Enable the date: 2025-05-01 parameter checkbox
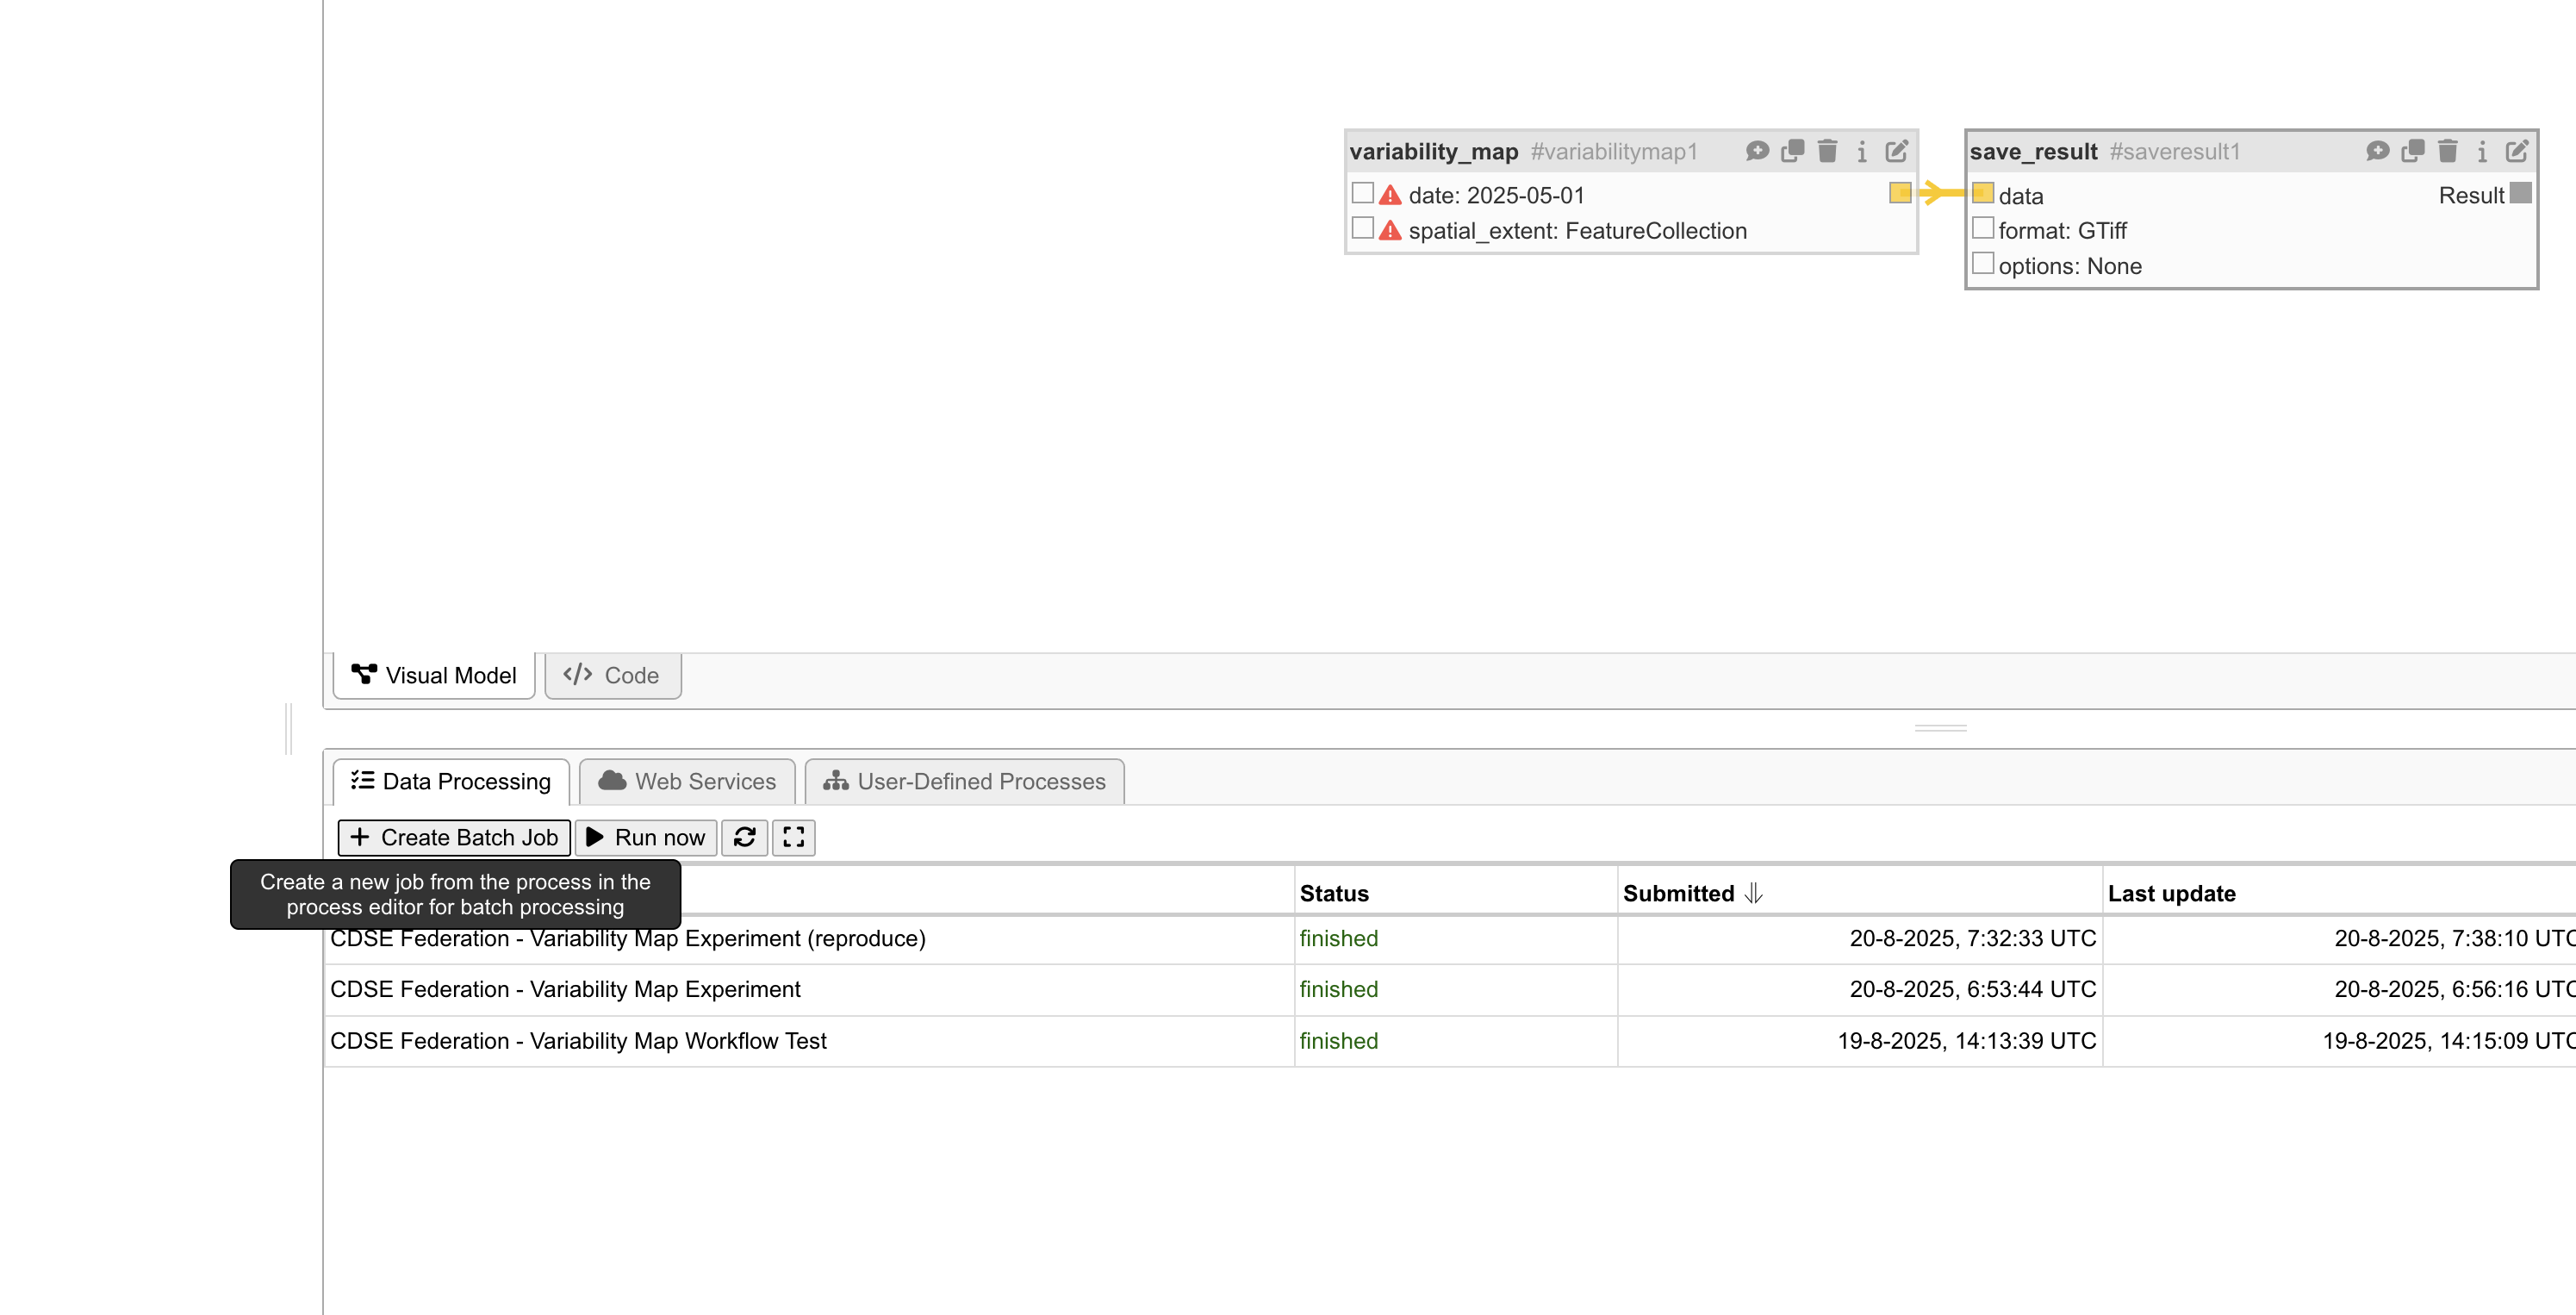2576x1315 pixels. click(1362, 192)
